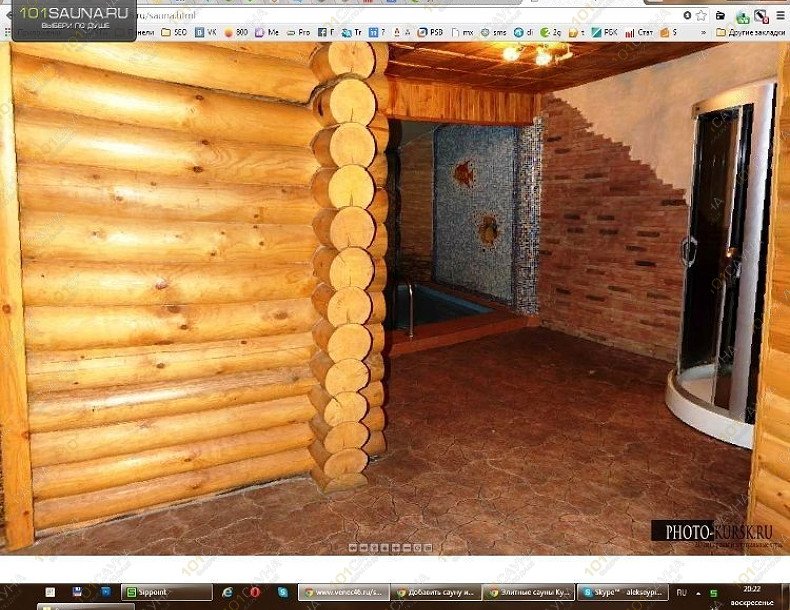Change input language via RU indicator
Viewport: 790px width, 610px height.
click(682, 593)
